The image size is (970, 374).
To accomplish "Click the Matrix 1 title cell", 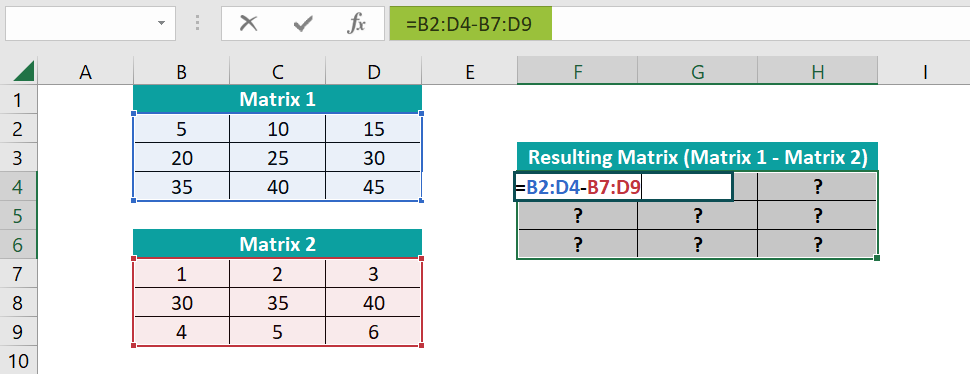I will click(277, 100).
